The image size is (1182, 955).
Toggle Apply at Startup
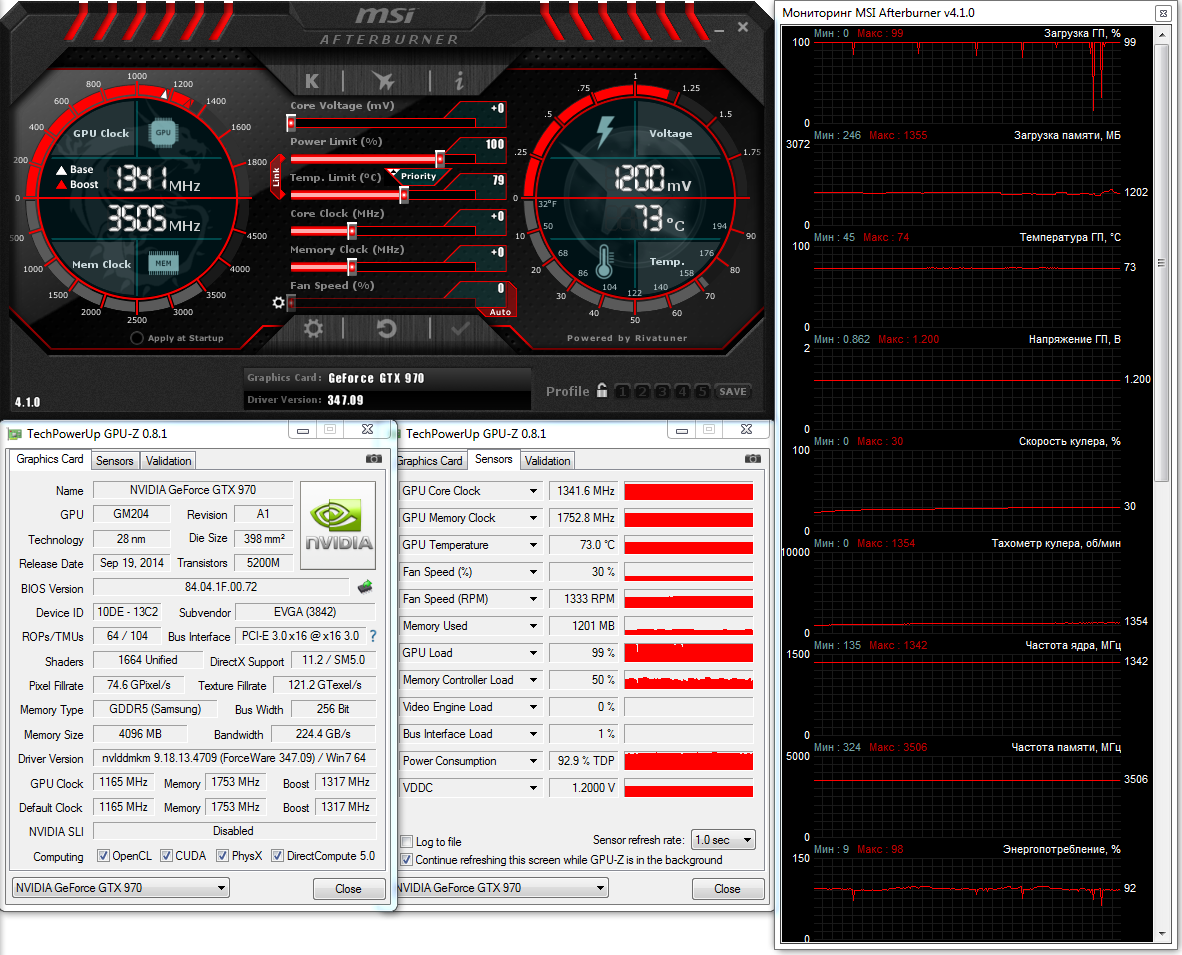click(137, 338)
